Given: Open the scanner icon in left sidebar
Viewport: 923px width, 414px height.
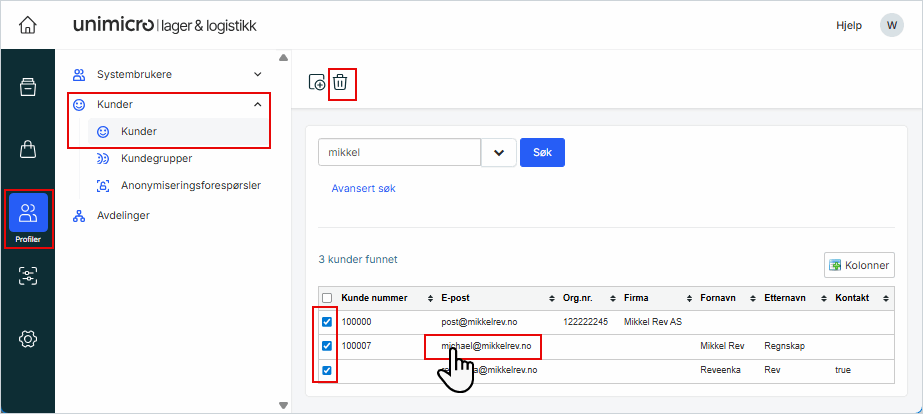Looking at the screenshot, I should coord(28,277).
